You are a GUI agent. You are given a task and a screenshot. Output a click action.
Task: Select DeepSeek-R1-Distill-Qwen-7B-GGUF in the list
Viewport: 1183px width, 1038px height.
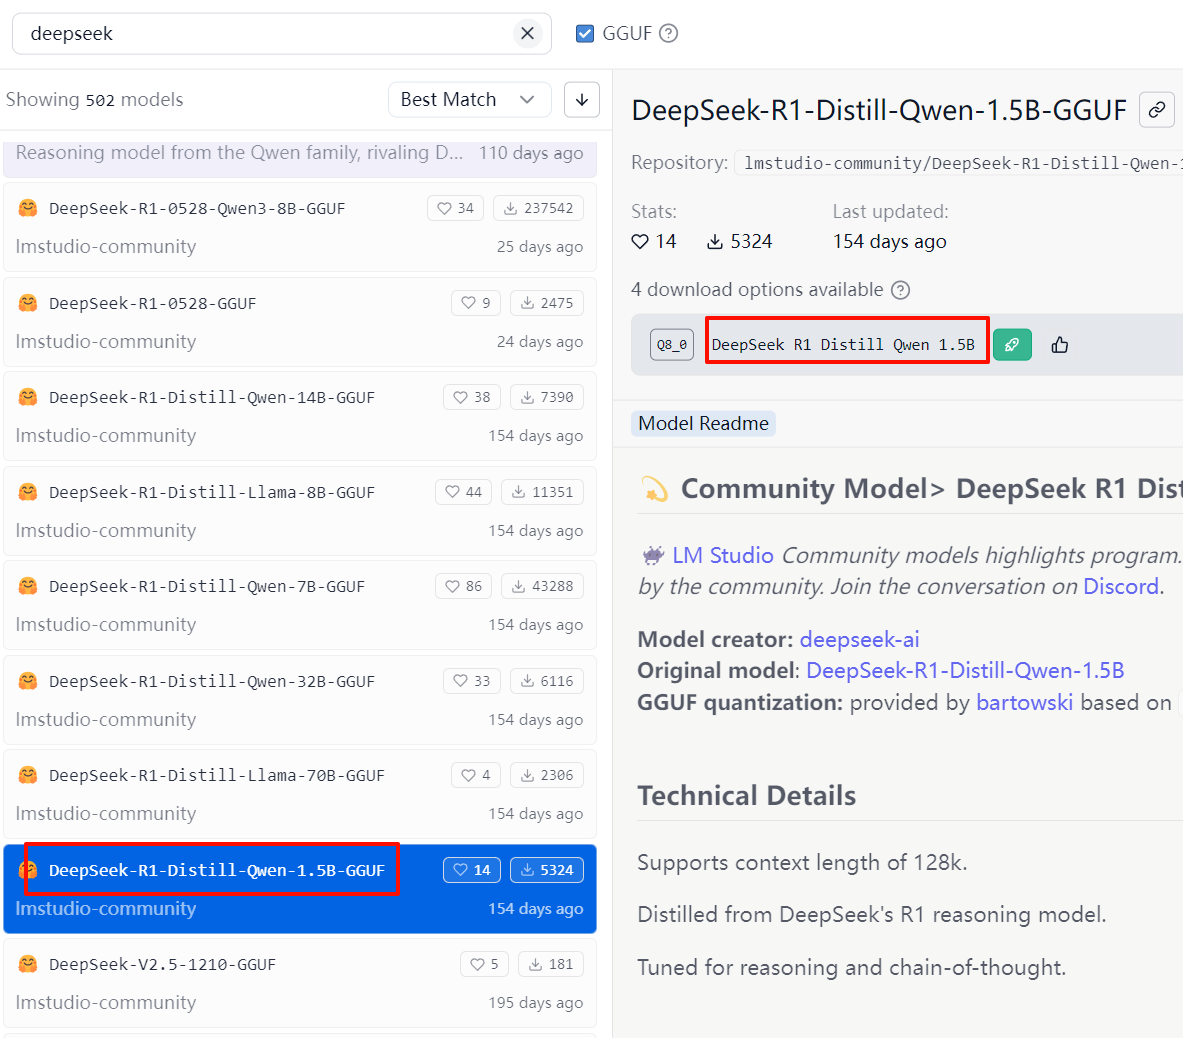(x=300, y=606)
